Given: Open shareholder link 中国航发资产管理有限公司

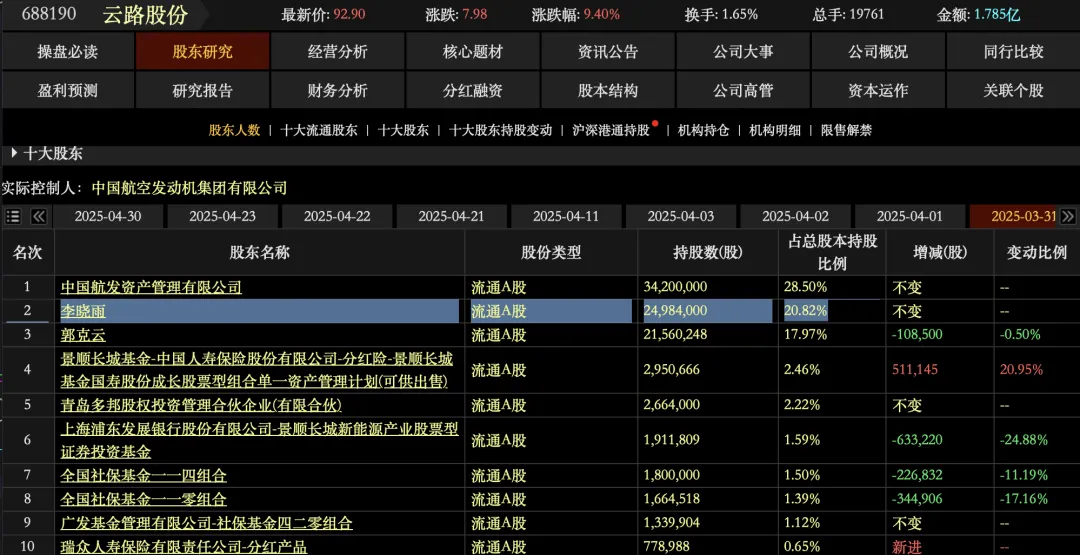Looking at the screenshot, I should click(151, 287).
